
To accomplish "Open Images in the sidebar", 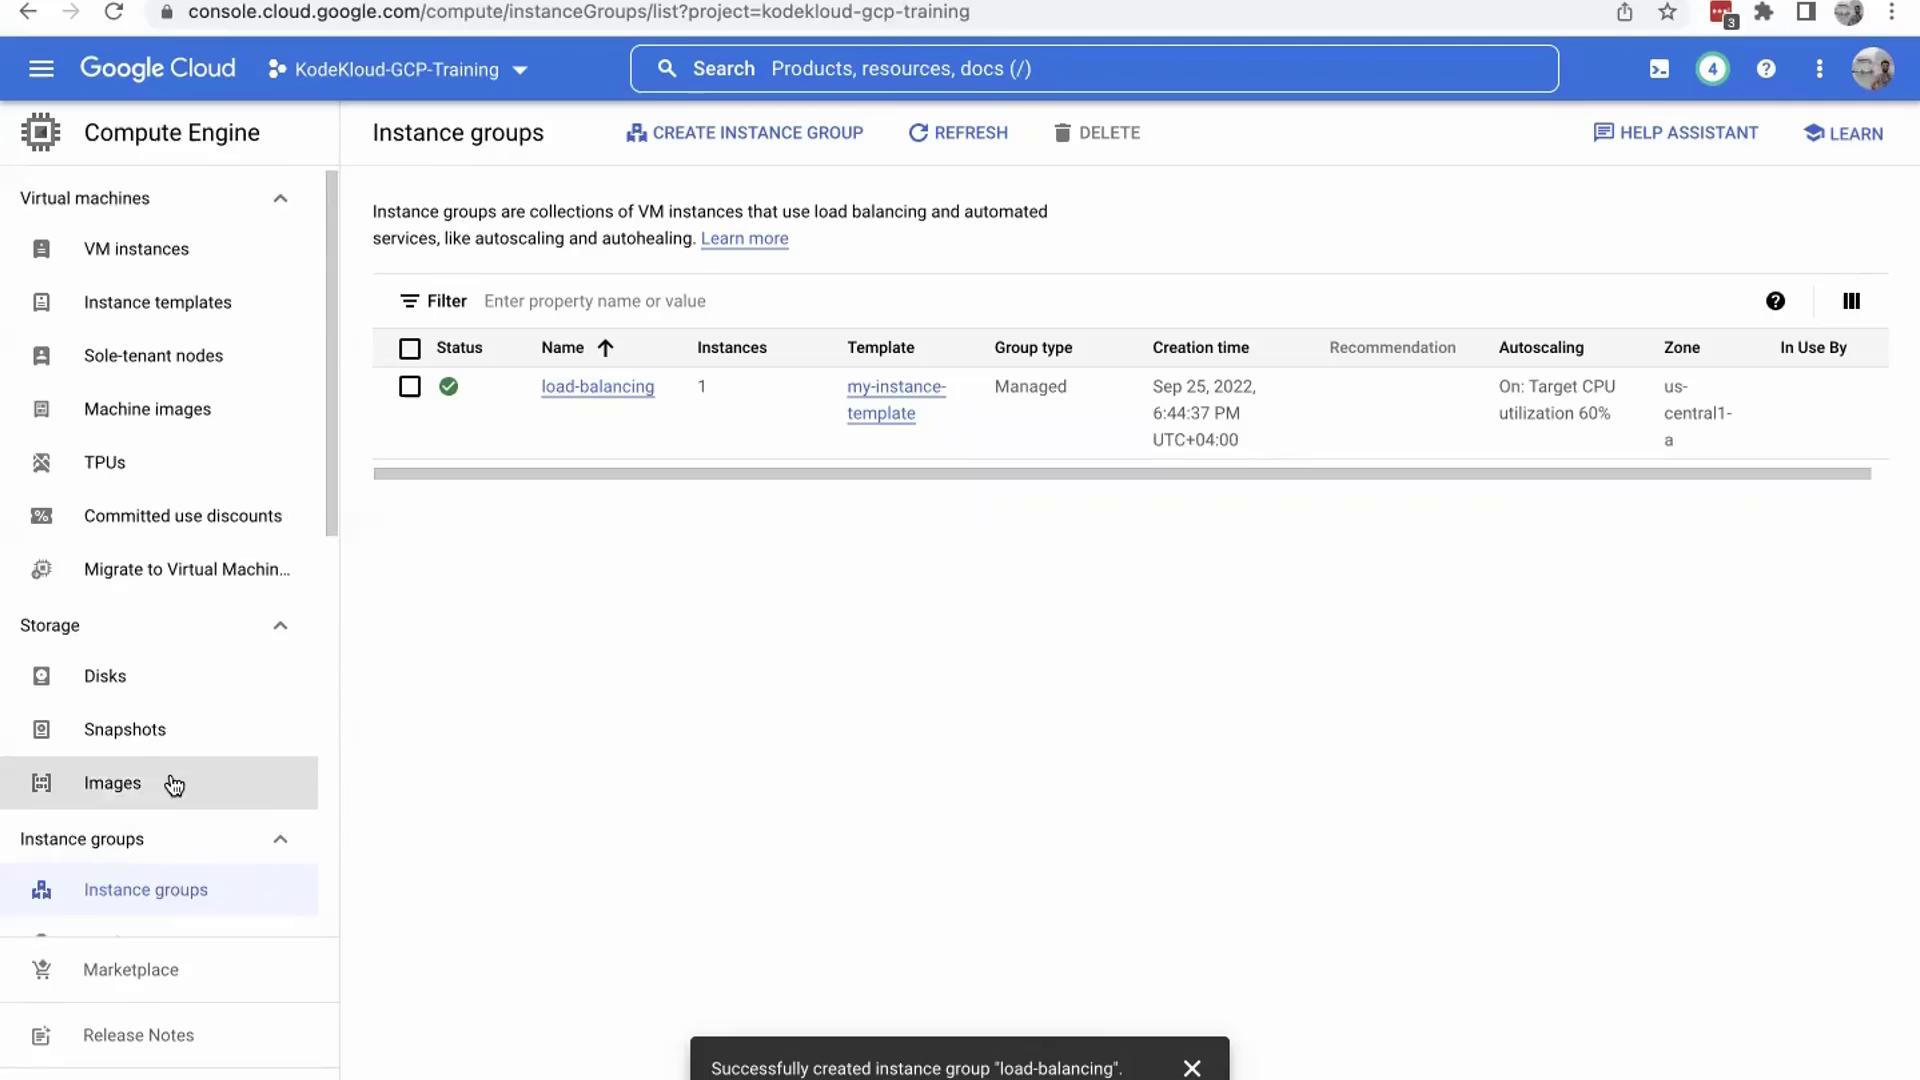I will click(112, 783).
